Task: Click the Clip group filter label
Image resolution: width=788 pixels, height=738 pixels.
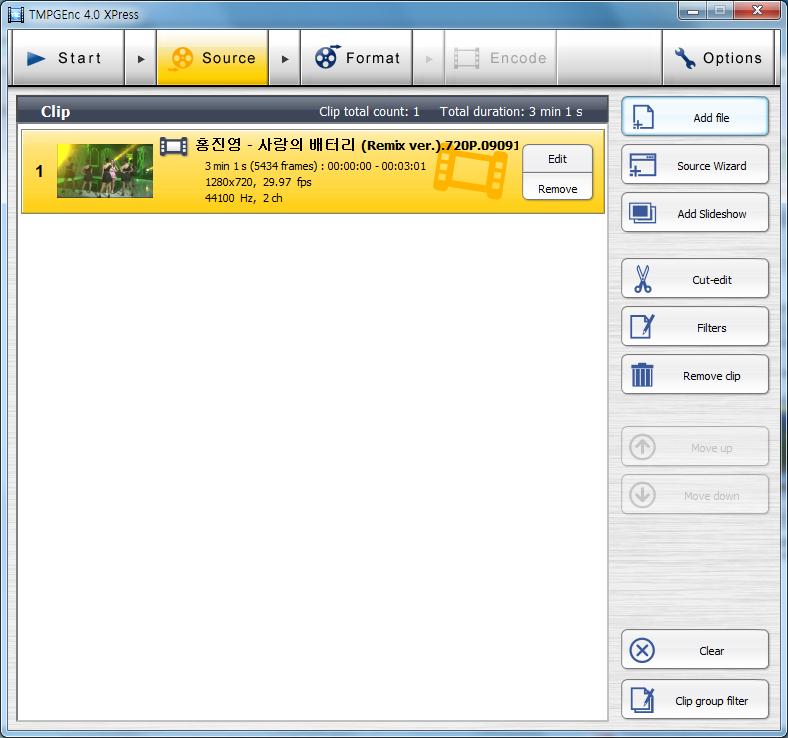Action: click(x=712, y=700)
